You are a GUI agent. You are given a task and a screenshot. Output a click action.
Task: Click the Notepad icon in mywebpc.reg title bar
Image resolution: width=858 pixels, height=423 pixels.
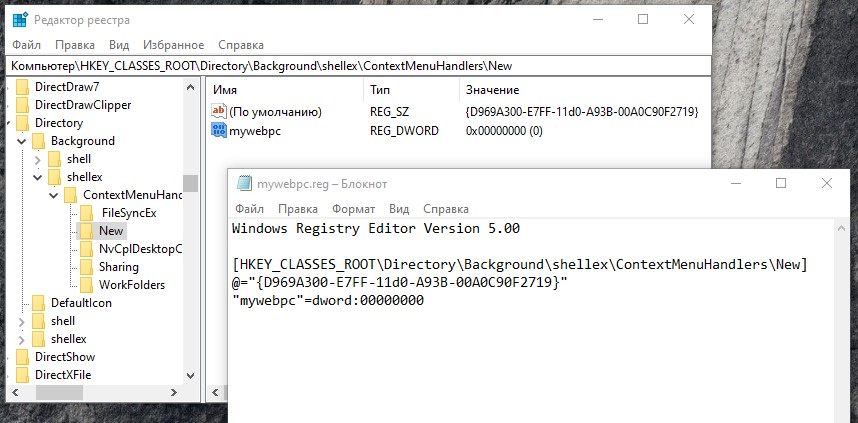244,184
